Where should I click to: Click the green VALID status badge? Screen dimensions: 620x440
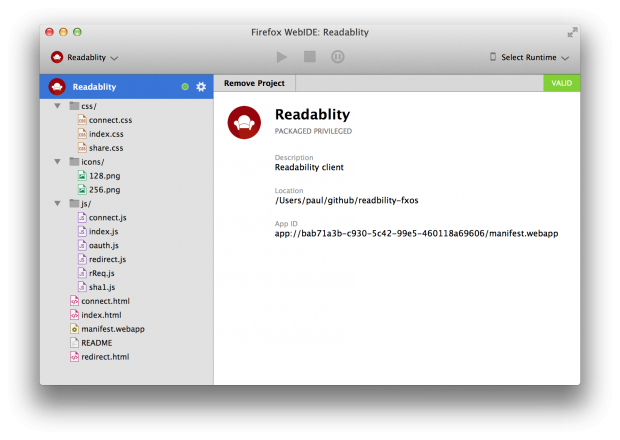(561, 83)
